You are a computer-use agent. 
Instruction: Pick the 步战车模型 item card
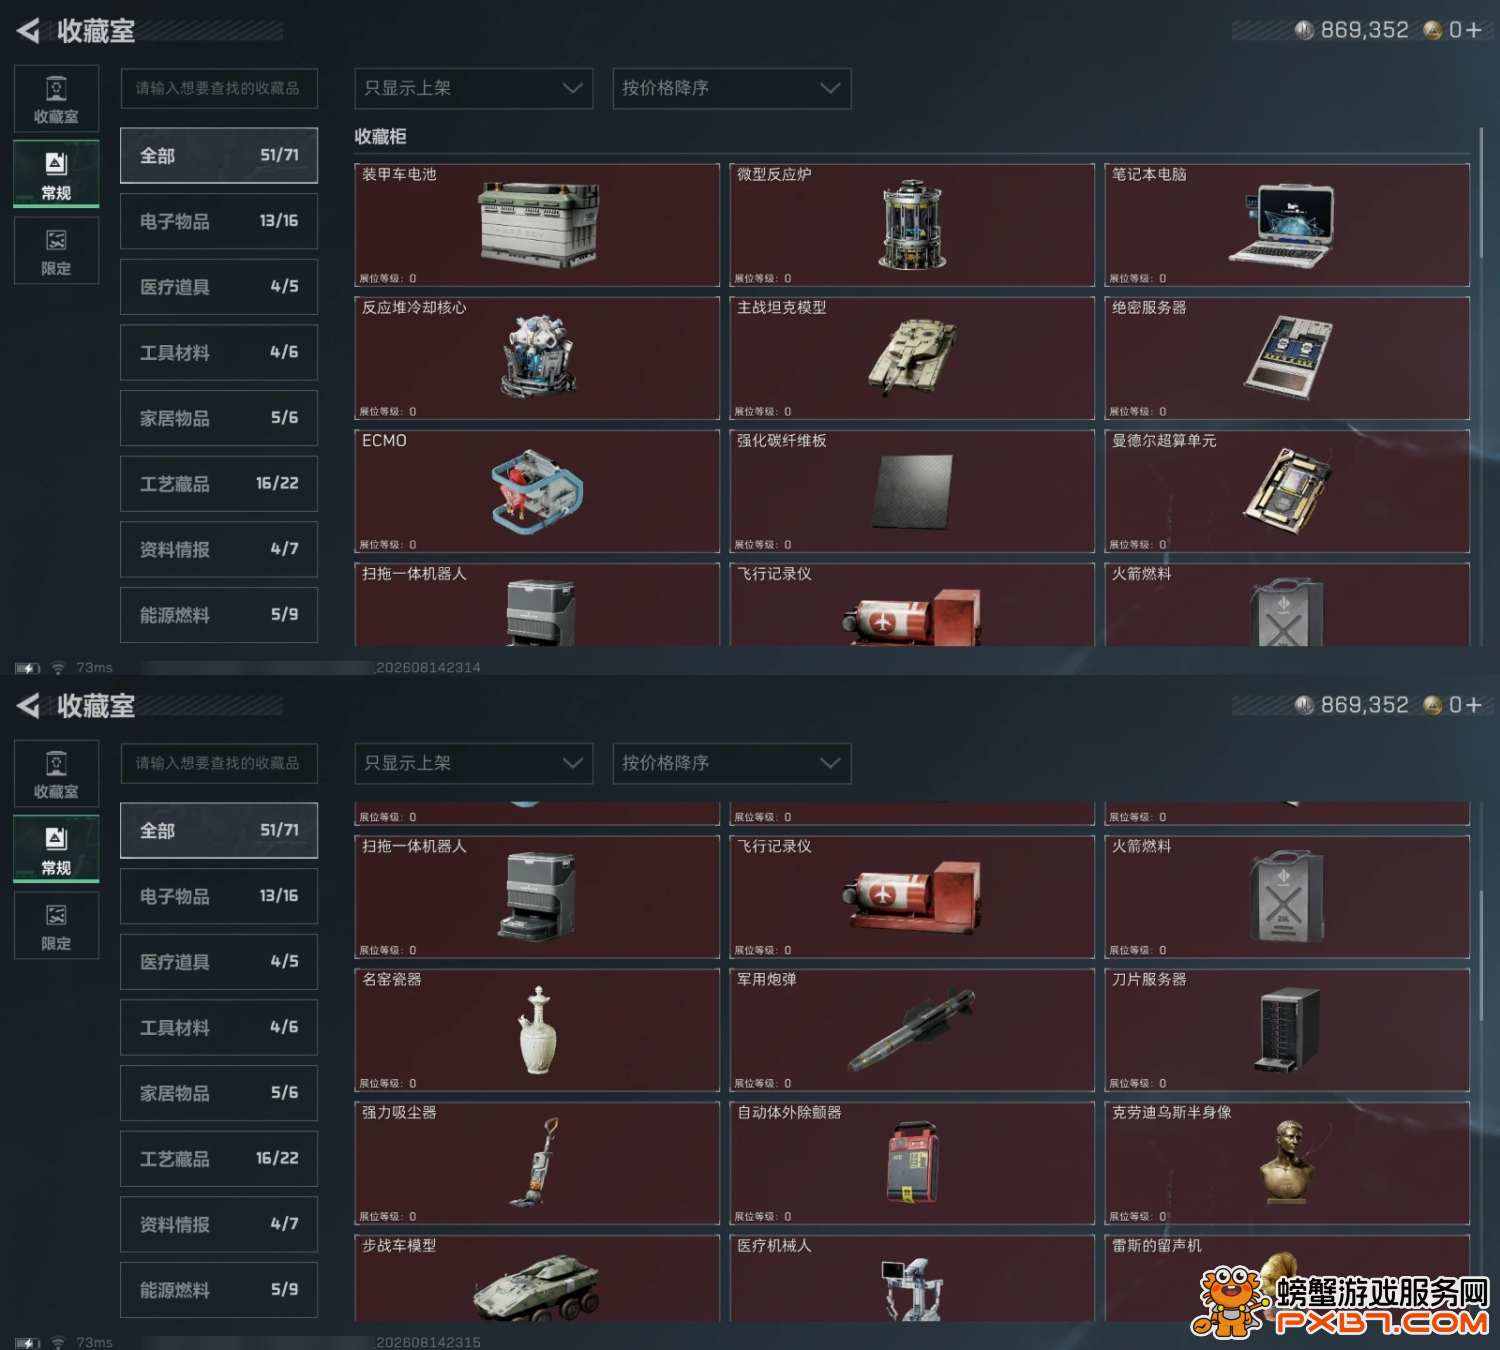click(537, 1278)
